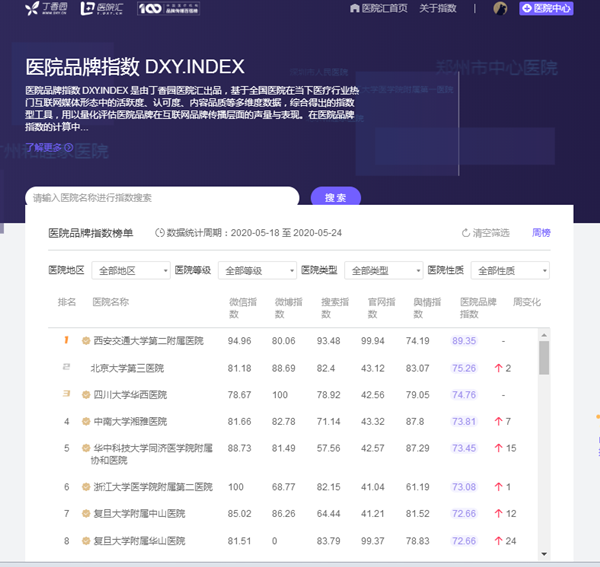This screenshot has width=600, height=567.
Task: Go to 医院汇首页
Action: coord(379,8)
